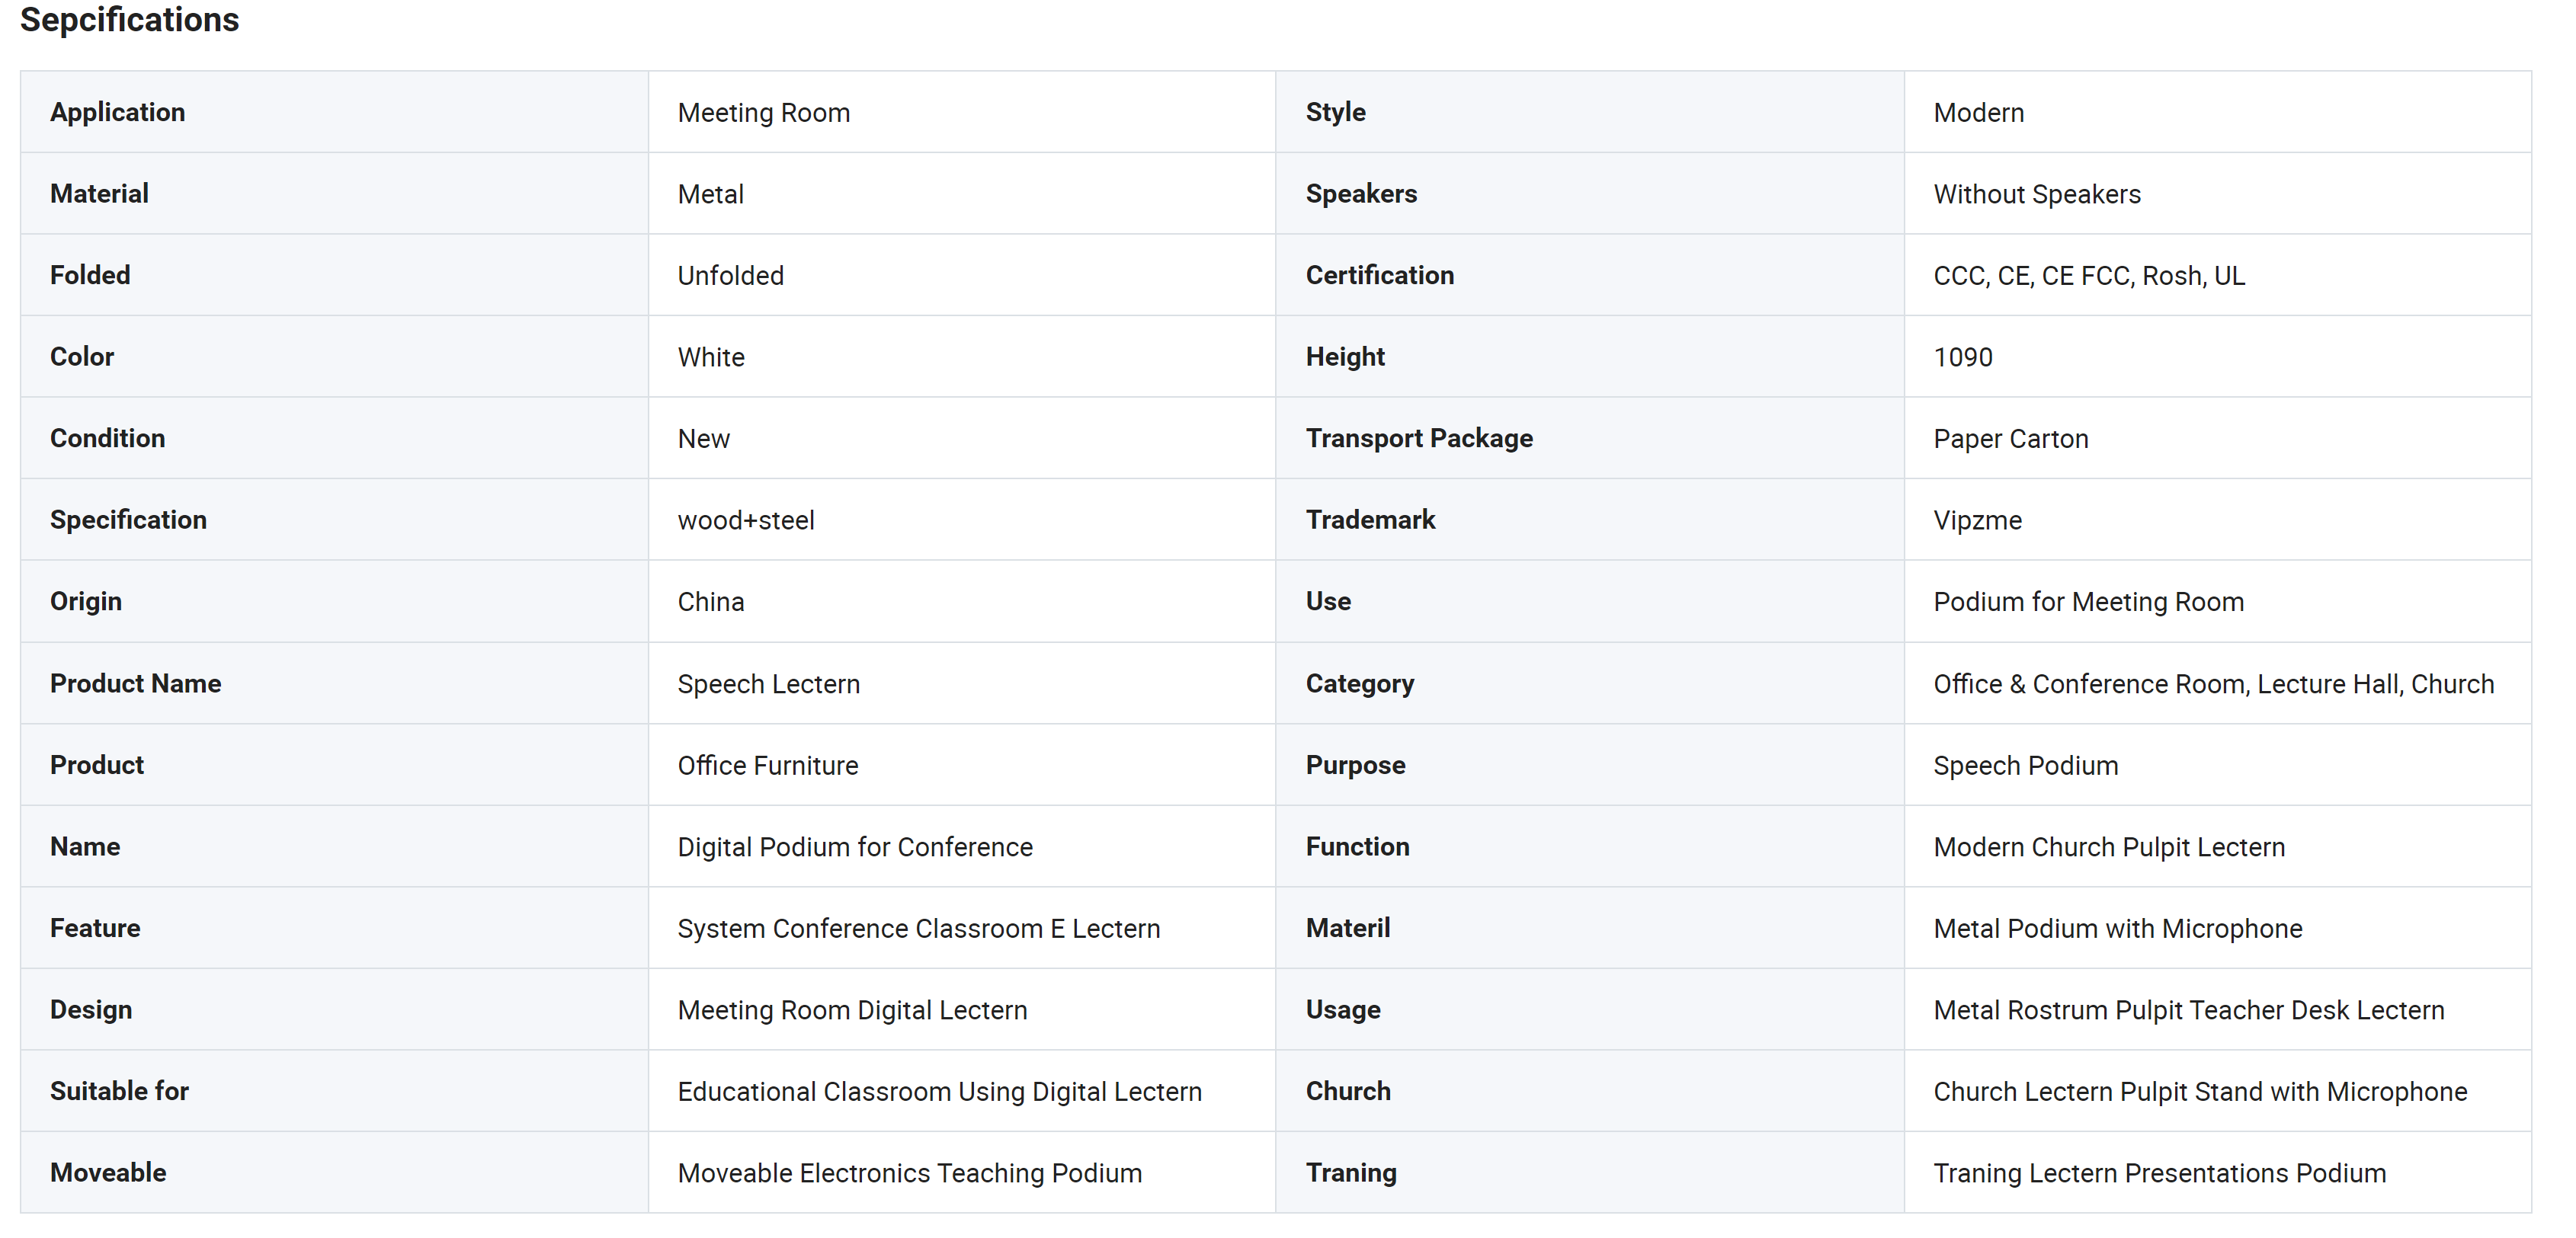Click the Digital Podium for Conference text
The width and height of the screenshot is (2576, 1238).
pos(855,847)
